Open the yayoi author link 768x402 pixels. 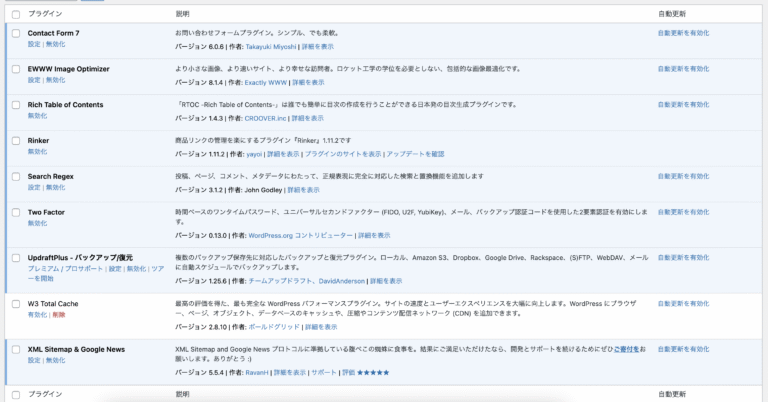[254, 154]
